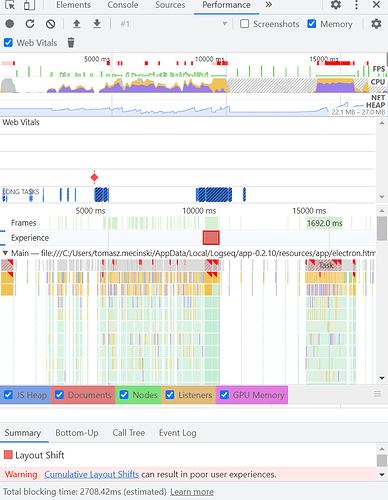Select the inspect element picker icon
The width and height of the screenshot is (388, 500).
click(x=10, y=5)
